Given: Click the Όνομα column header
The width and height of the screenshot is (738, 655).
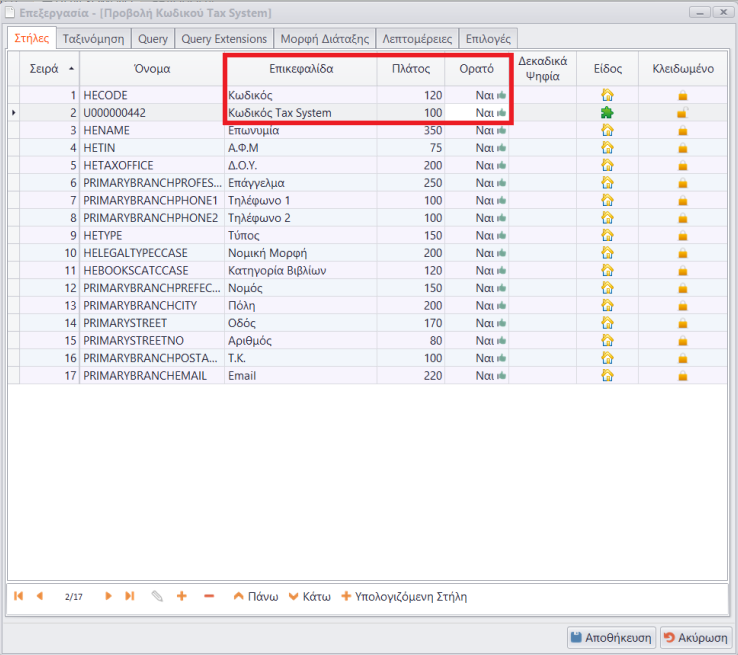Looking at the screenshot, I should (152, 69).
